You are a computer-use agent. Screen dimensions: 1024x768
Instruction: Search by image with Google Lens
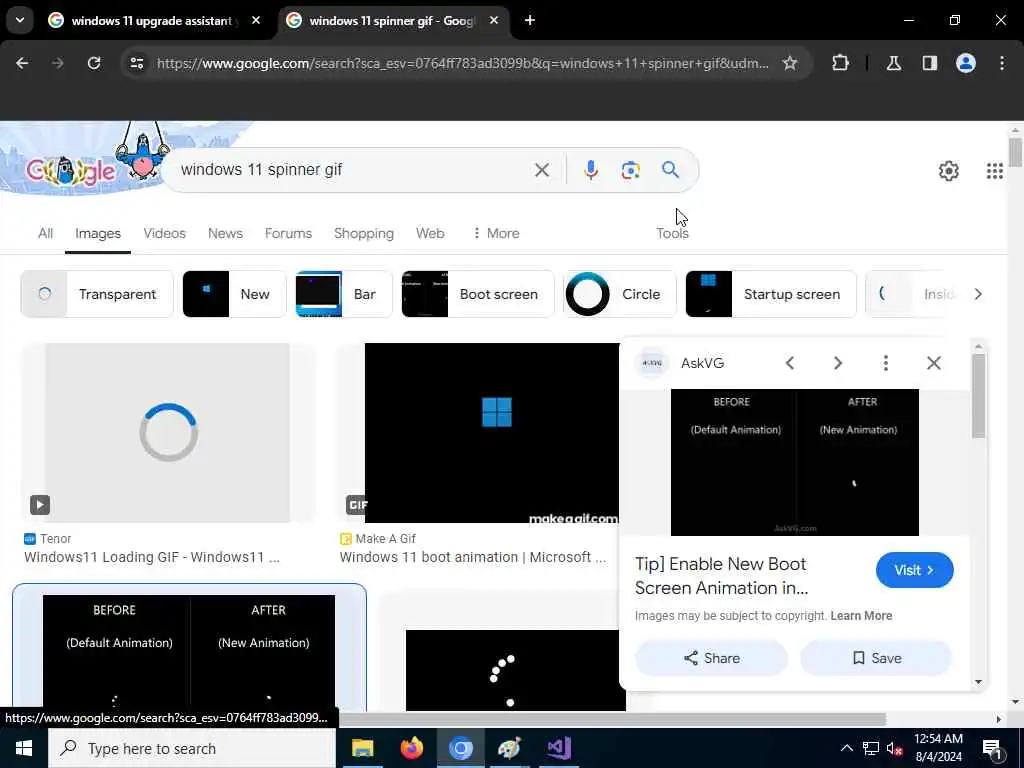click(x=630, y=170)
